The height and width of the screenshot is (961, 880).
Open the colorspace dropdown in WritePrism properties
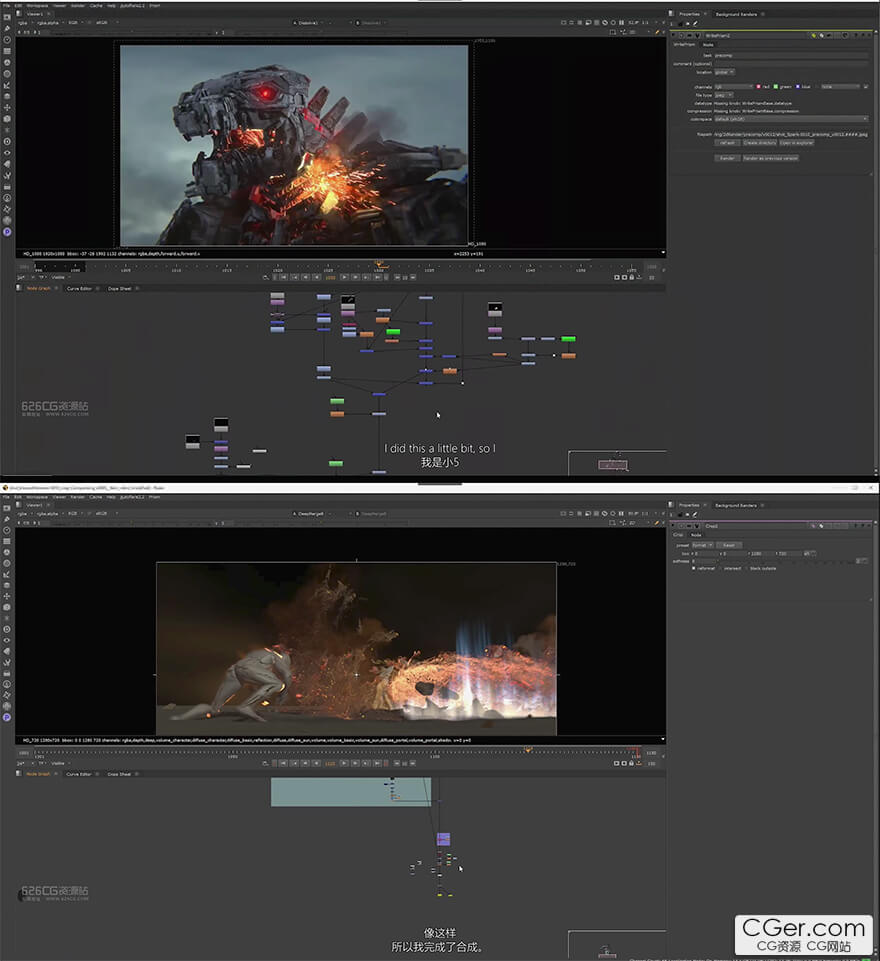pos(791,119)
